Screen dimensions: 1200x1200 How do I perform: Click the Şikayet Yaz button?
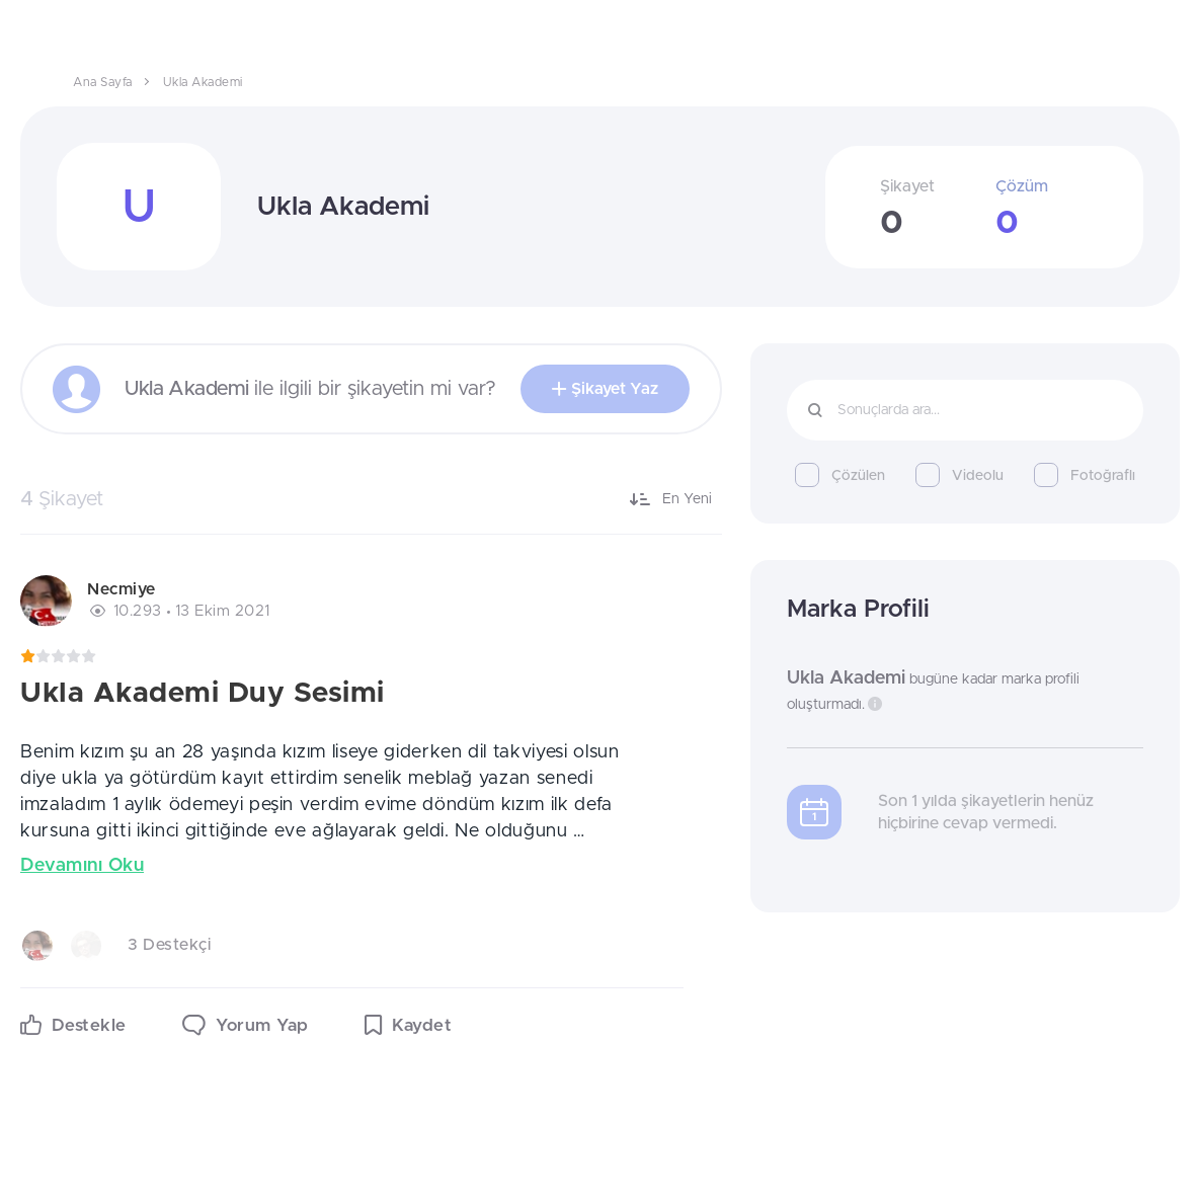605,389
